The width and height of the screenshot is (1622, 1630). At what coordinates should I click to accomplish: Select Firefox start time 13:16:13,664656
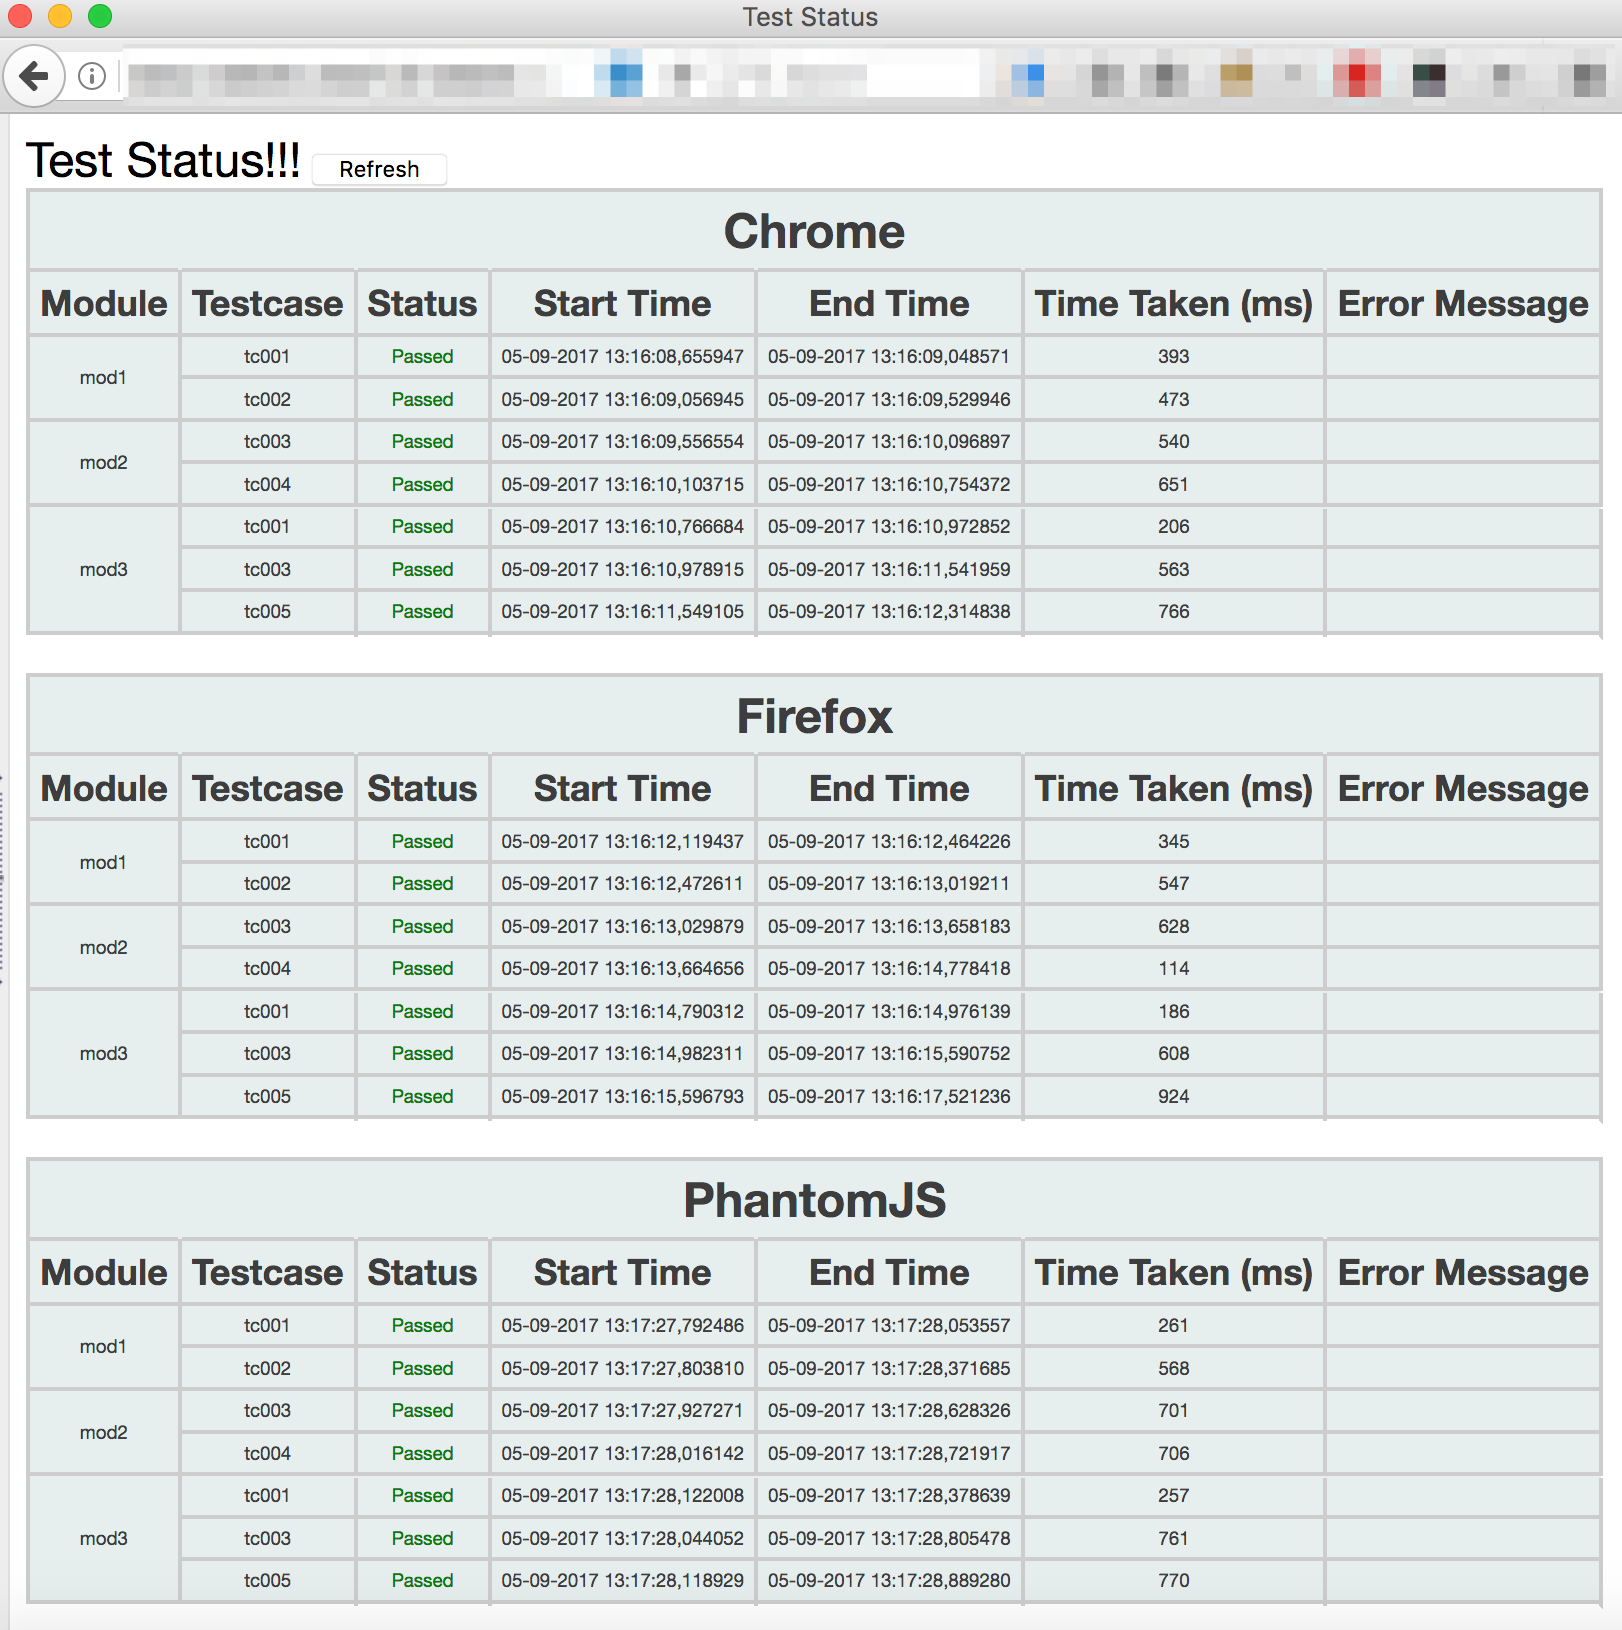pos(623,968)
